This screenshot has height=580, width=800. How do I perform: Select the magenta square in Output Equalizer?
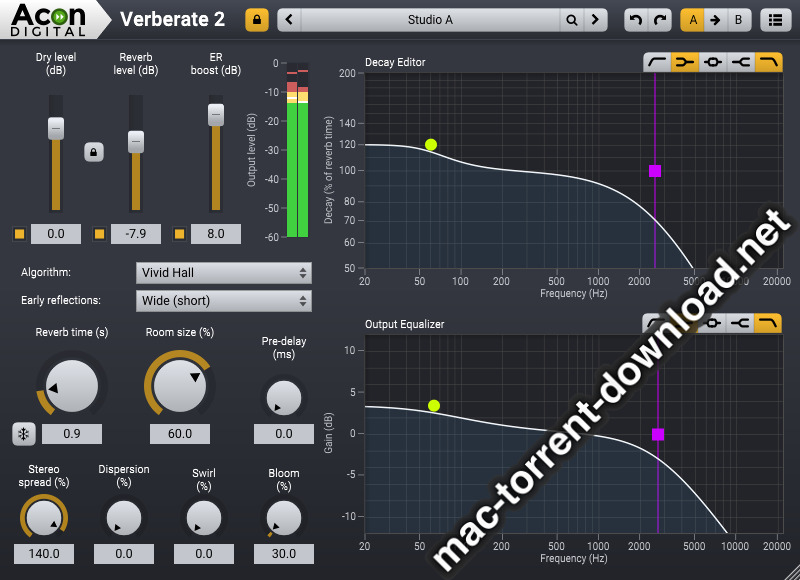658,434
